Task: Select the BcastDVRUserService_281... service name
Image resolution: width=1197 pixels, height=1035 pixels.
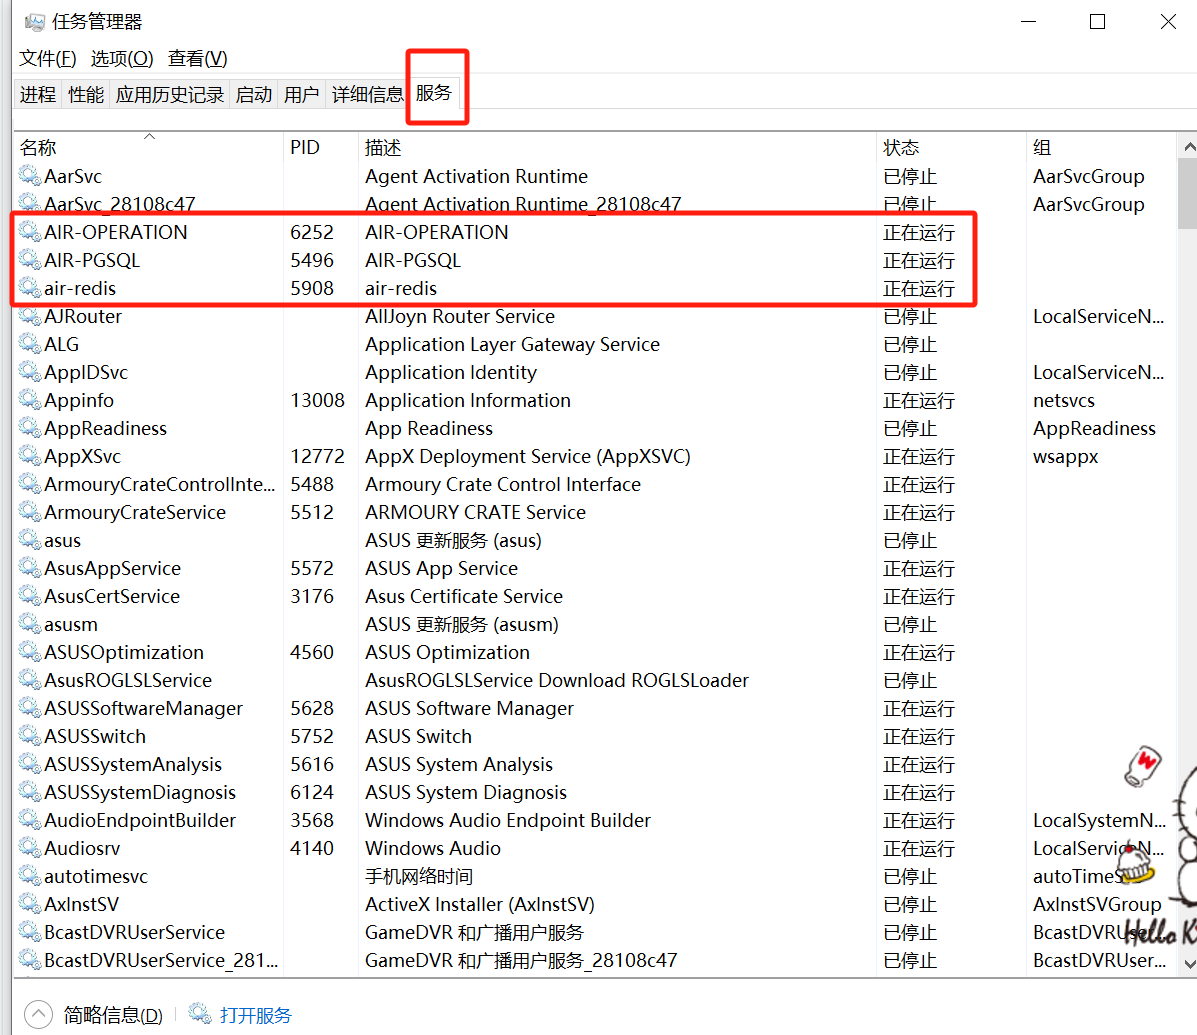Action: [x=161, y=960]
